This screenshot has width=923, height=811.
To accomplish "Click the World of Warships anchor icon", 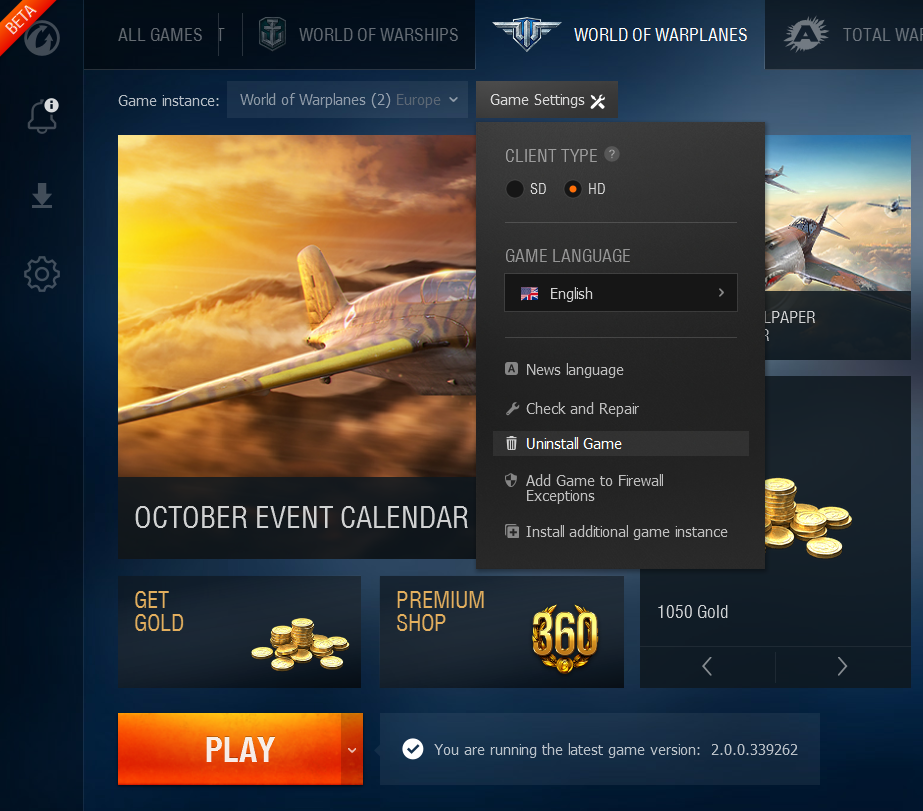I will [x=273, y=34].
